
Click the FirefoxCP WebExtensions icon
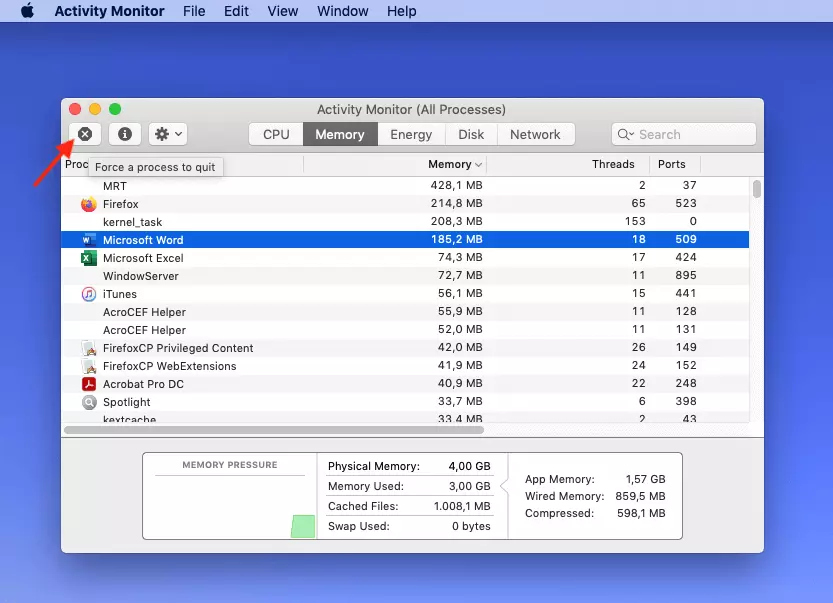[x=89, y=366]
